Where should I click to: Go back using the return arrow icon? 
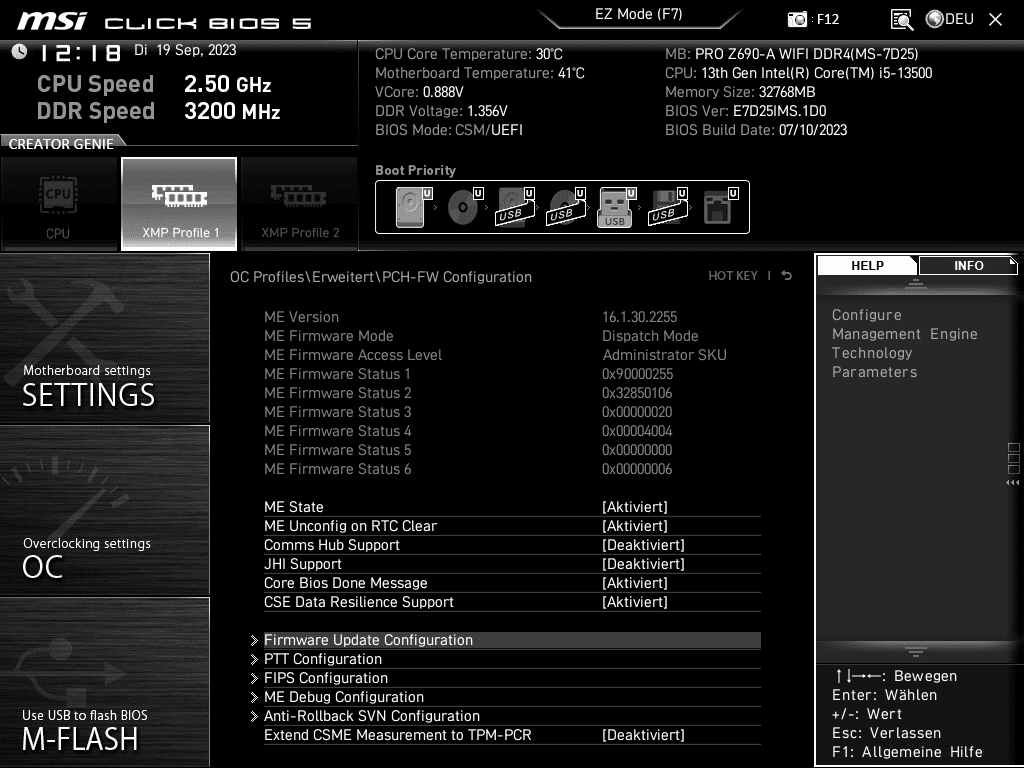787,276
